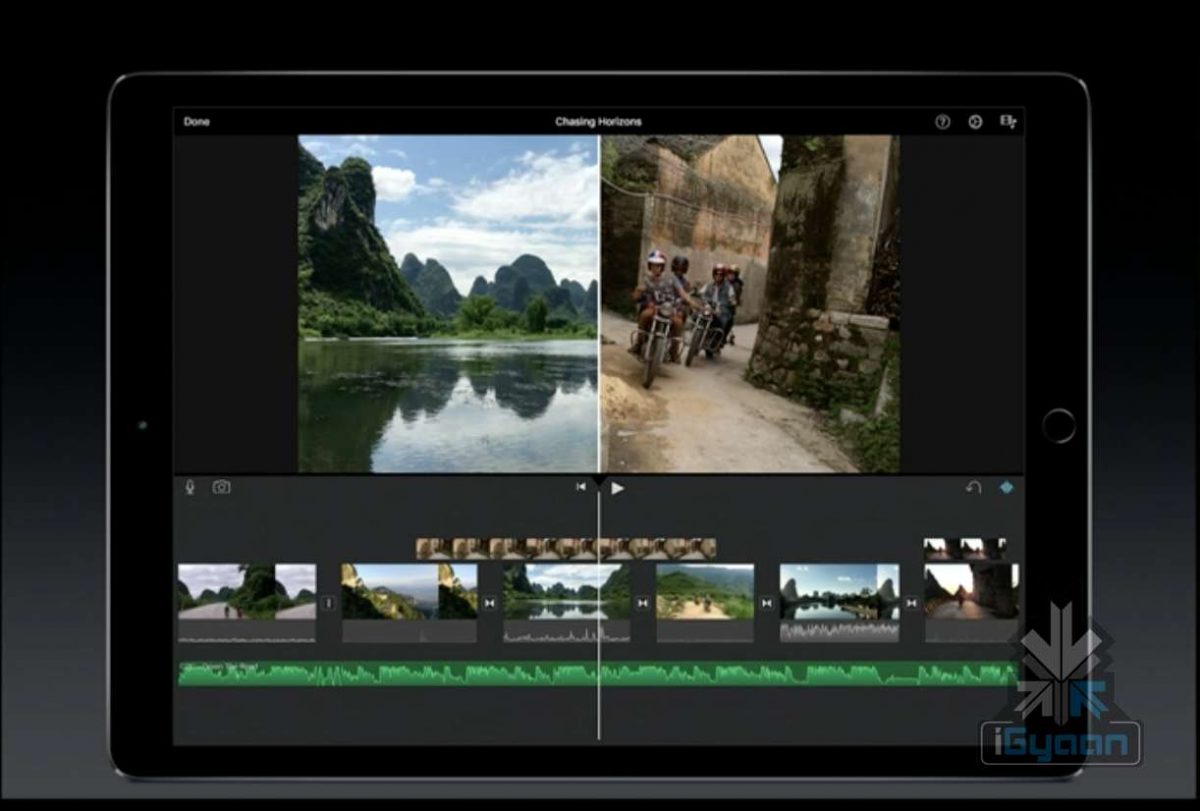Jump to beginning with skip-back button
This screenshot has width=1200, height=811.
tap(581, 487)
